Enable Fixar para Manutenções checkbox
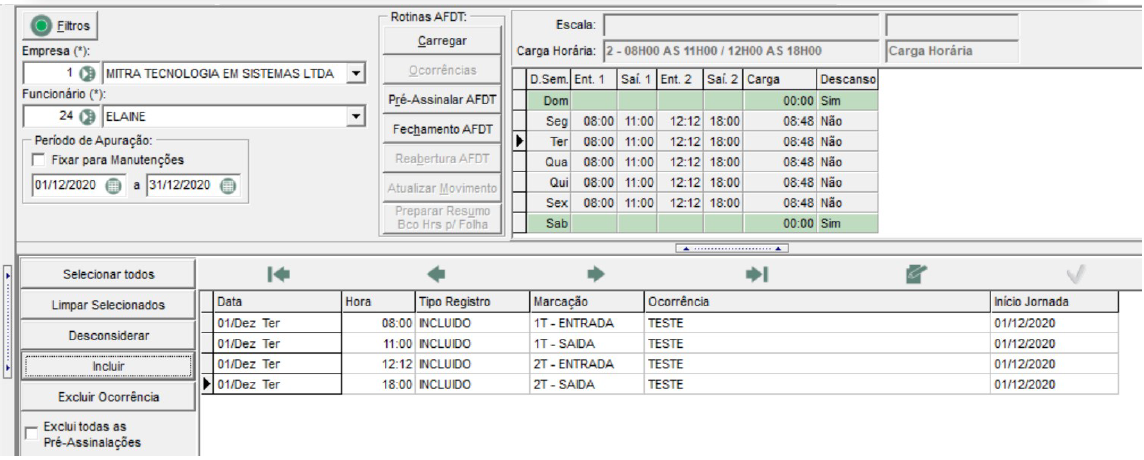The image size is (1144, 460). tap(39, 159)
